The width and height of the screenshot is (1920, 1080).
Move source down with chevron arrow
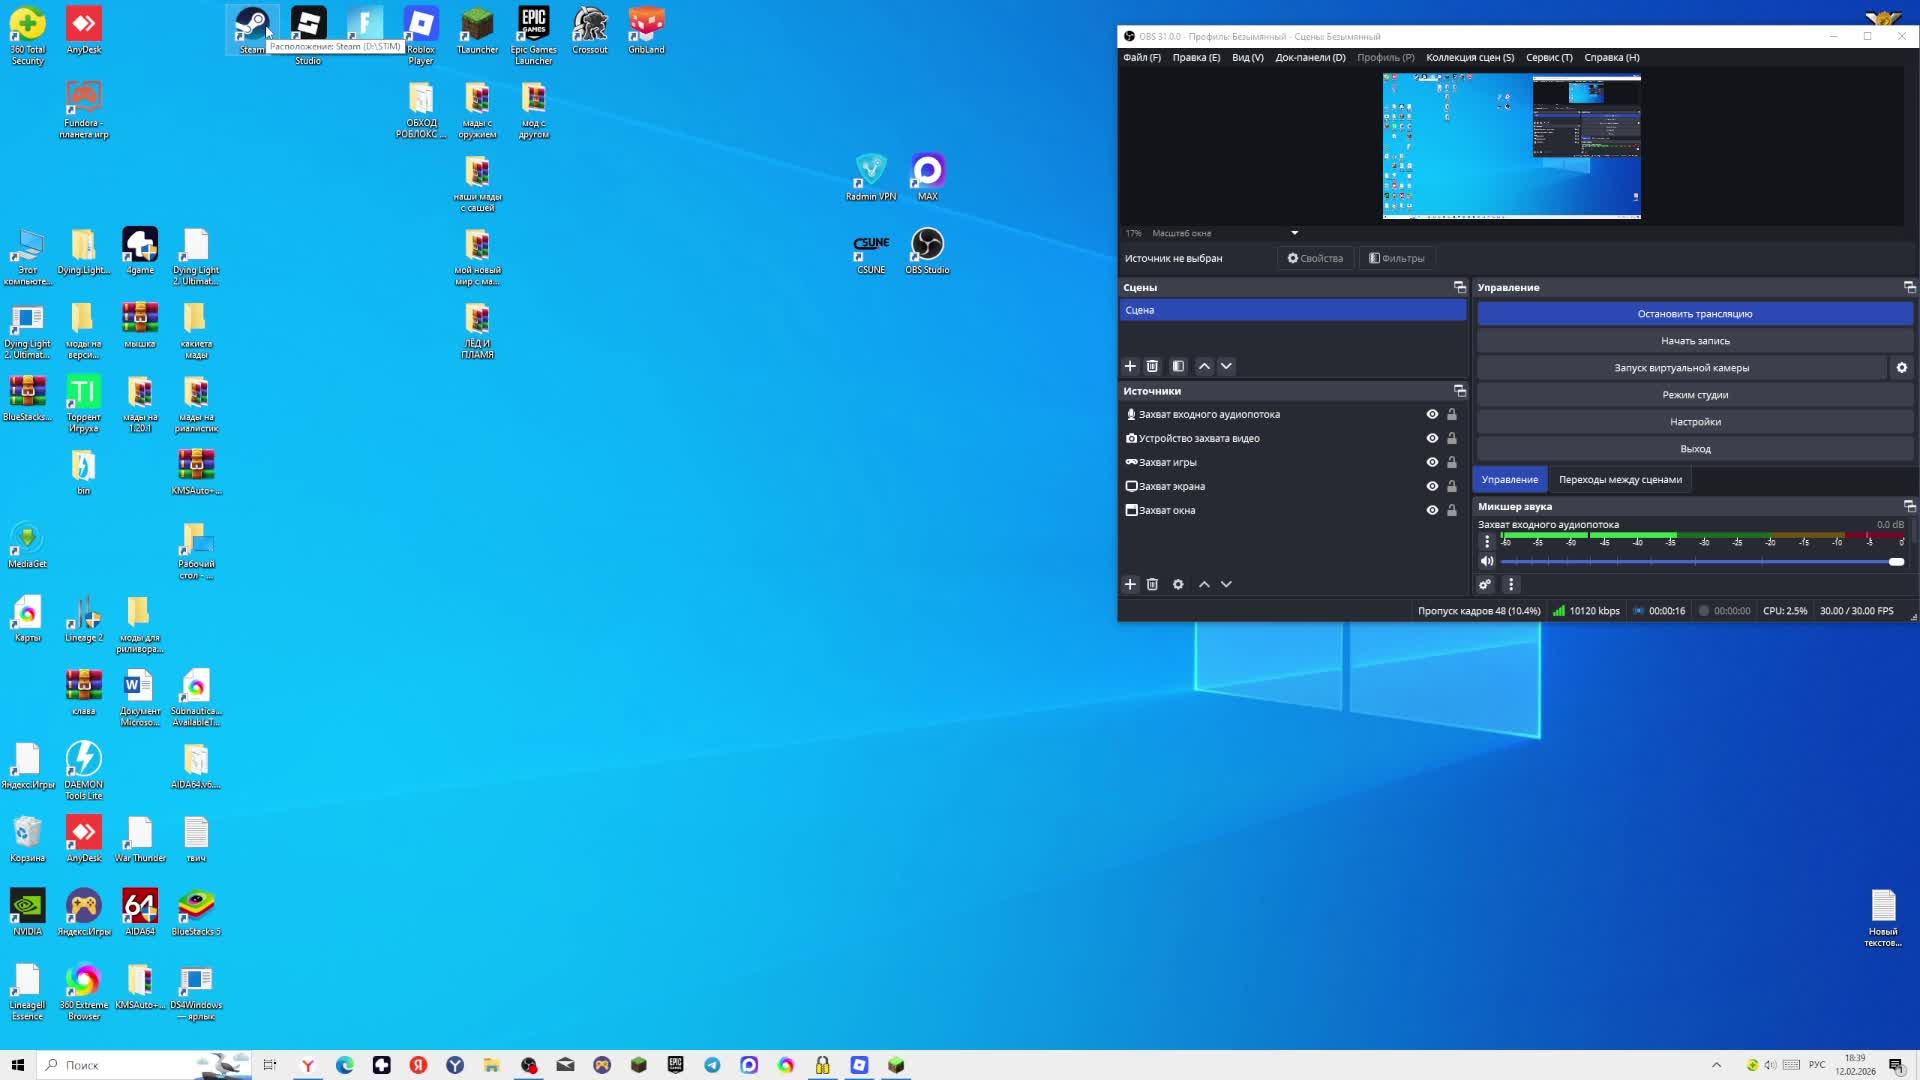1226,584
